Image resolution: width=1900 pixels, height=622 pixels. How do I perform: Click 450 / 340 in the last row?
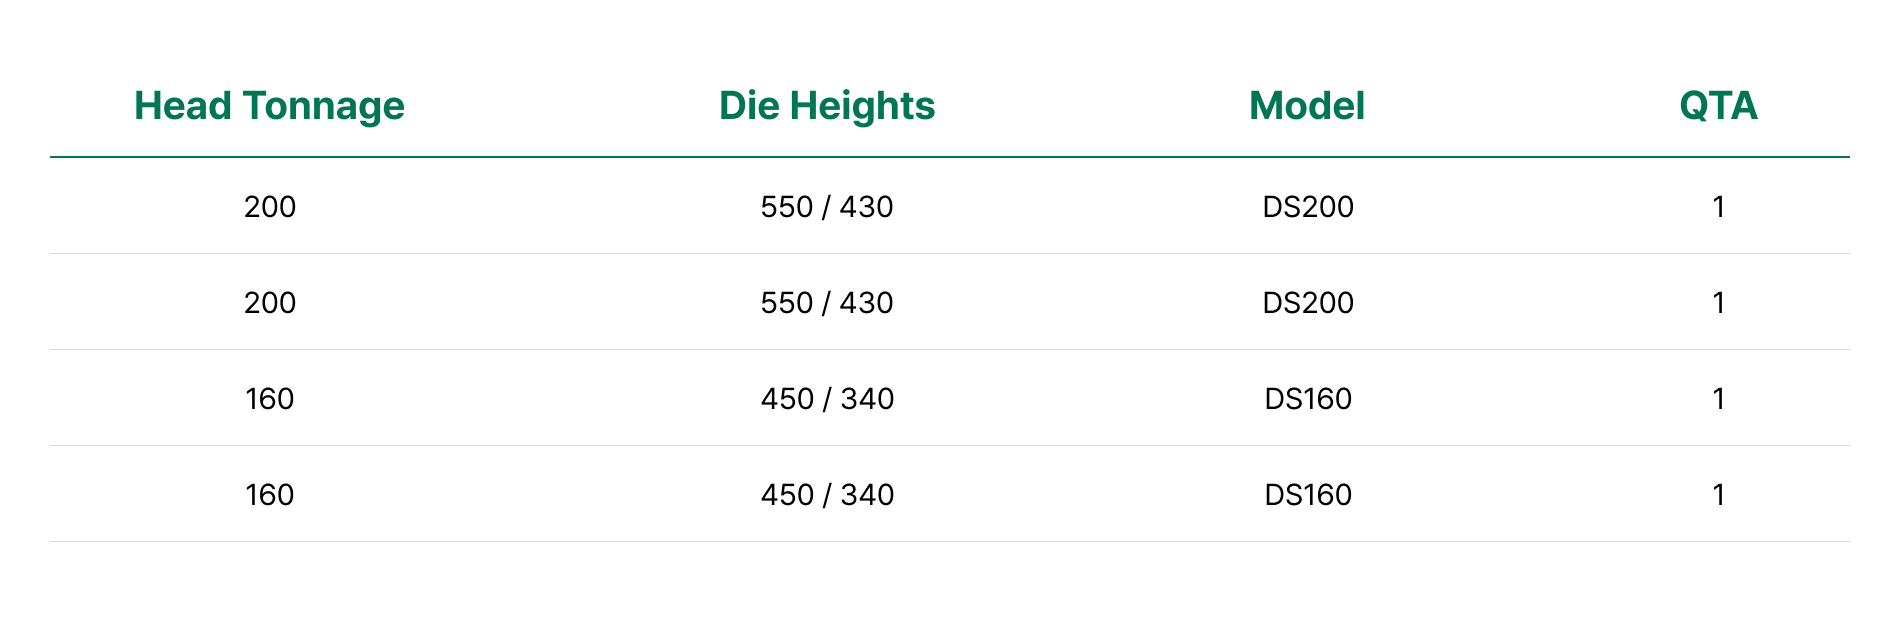[x=827, y=495]
